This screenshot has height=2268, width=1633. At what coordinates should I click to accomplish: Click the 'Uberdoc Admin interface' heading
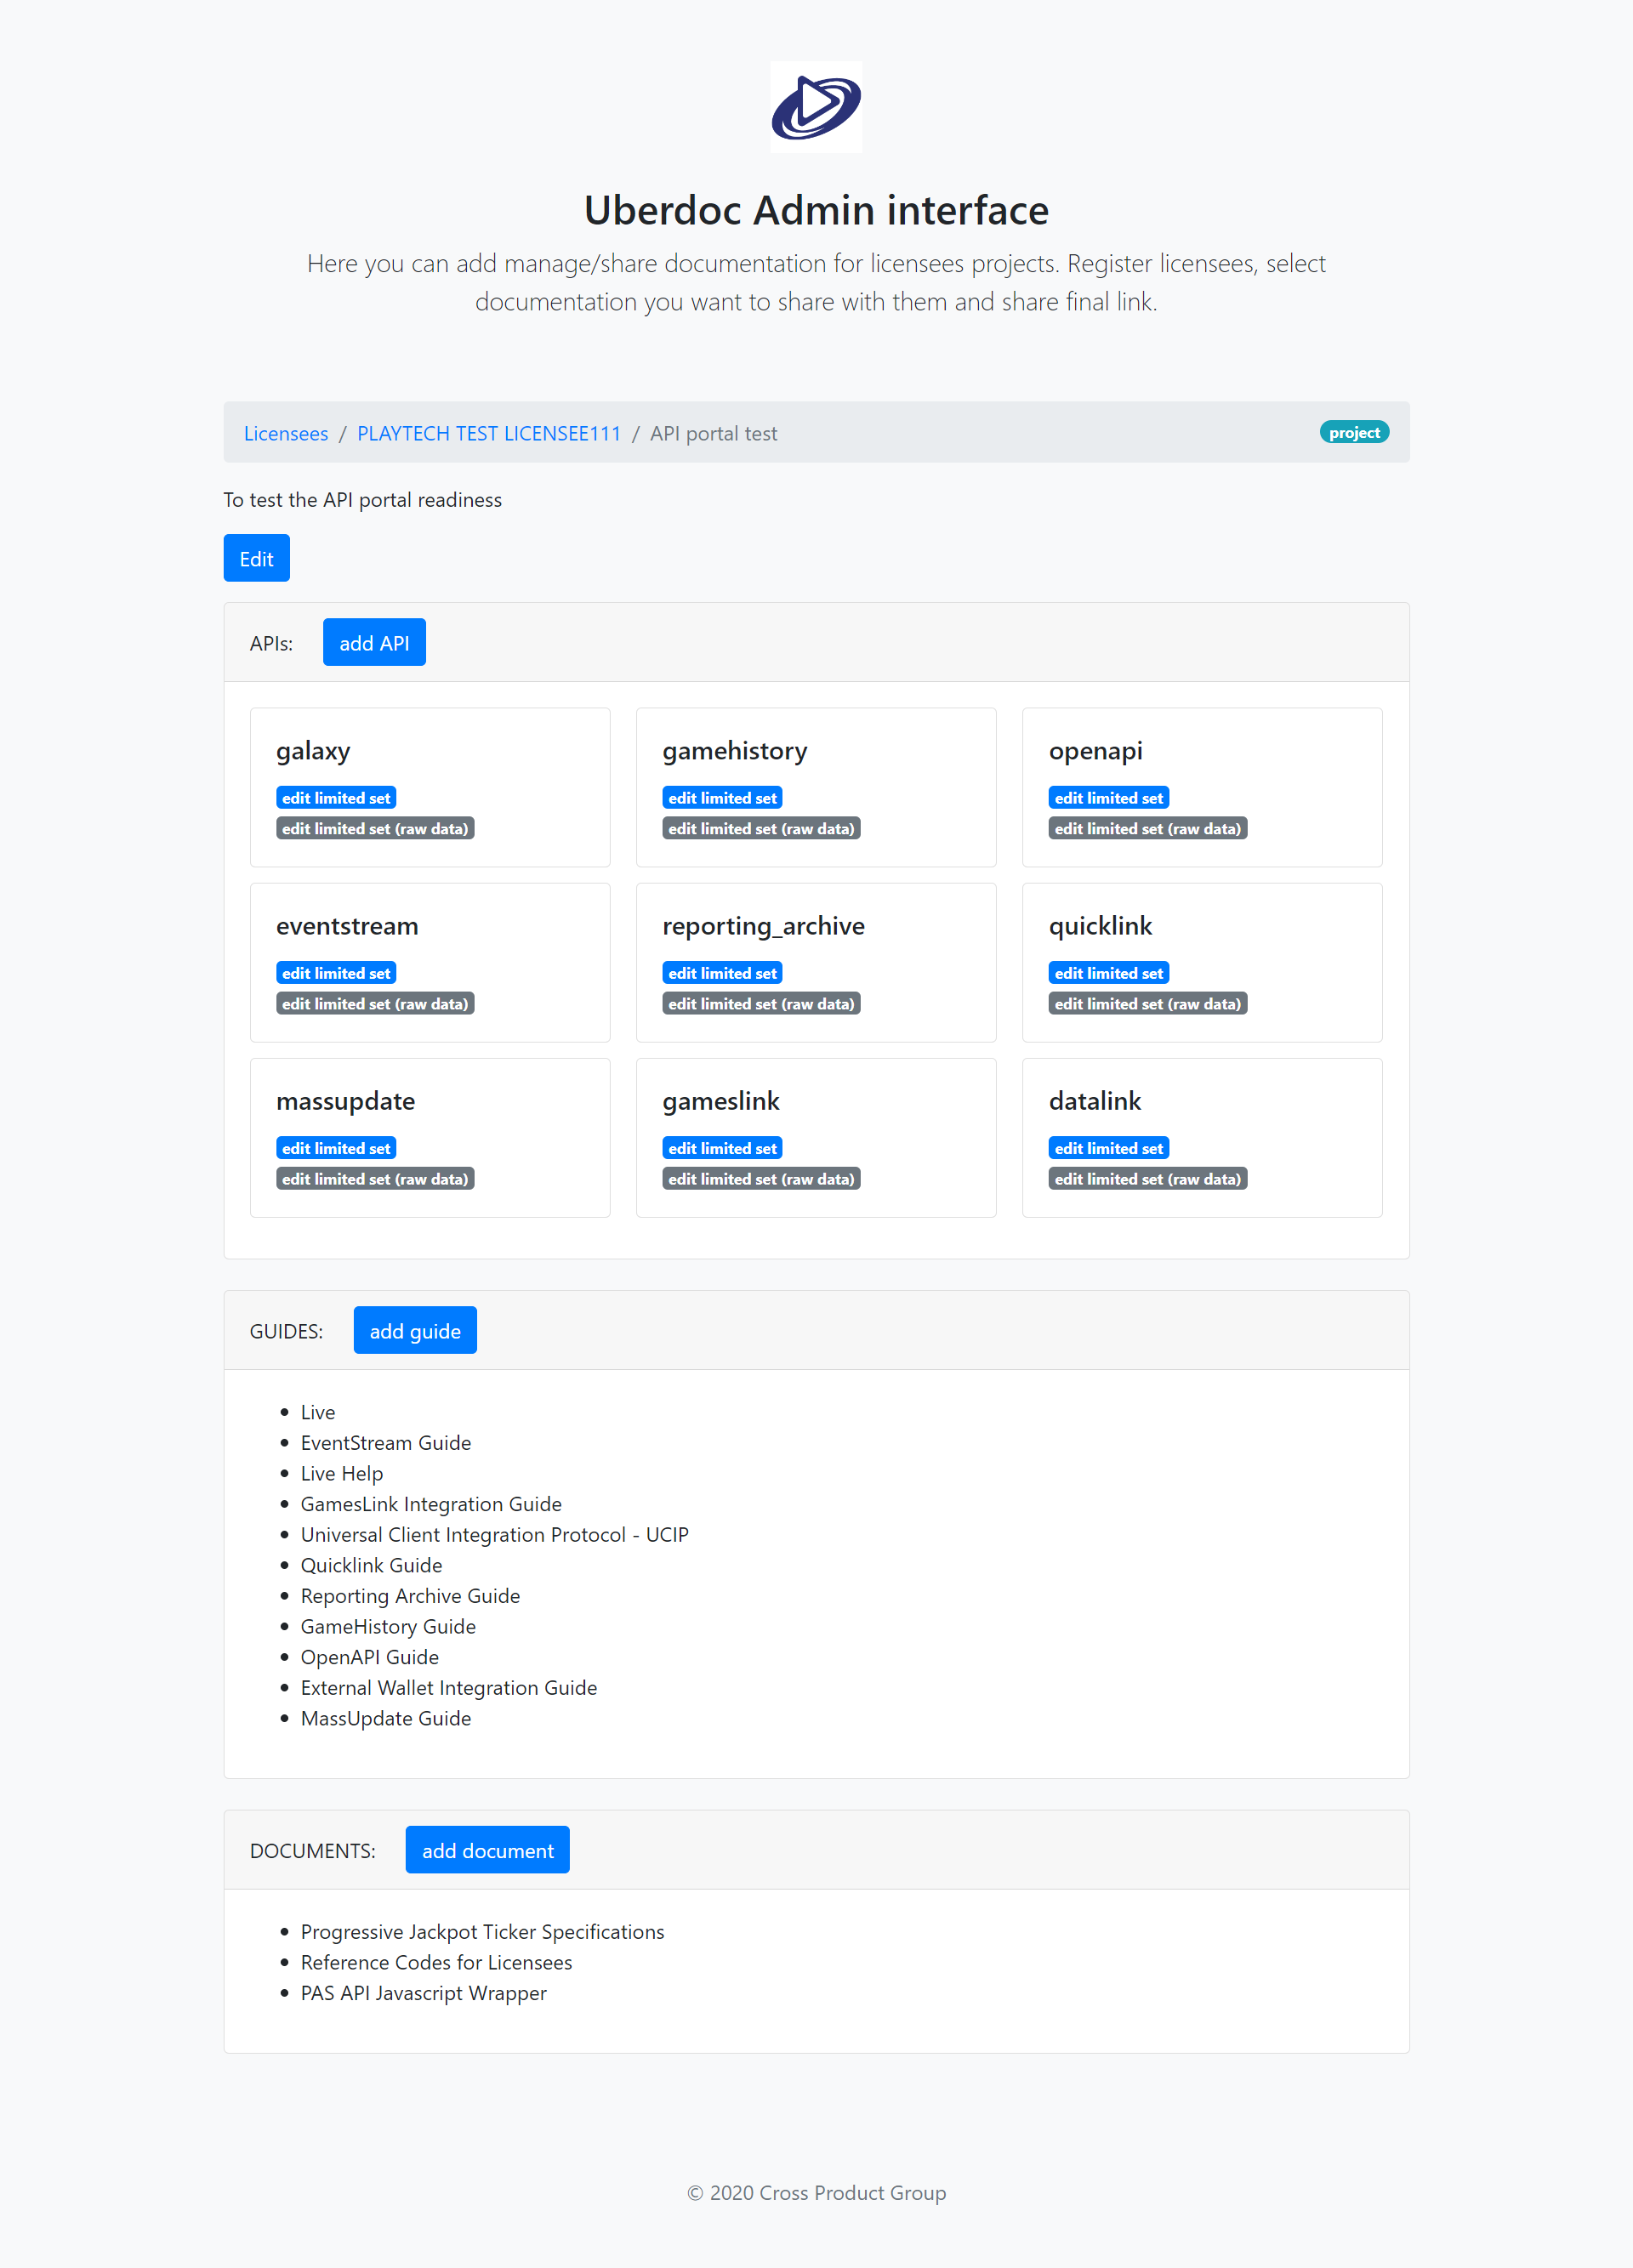point(816,211)
